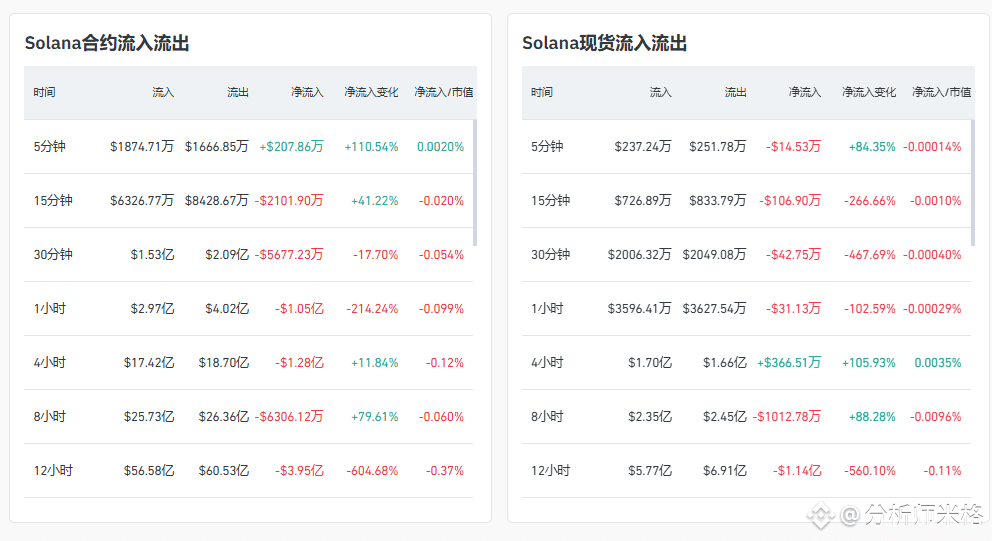Click the +$366.51万 net inflow value
Viewport: 992px width, 541px height.
(x=789, y=363)
